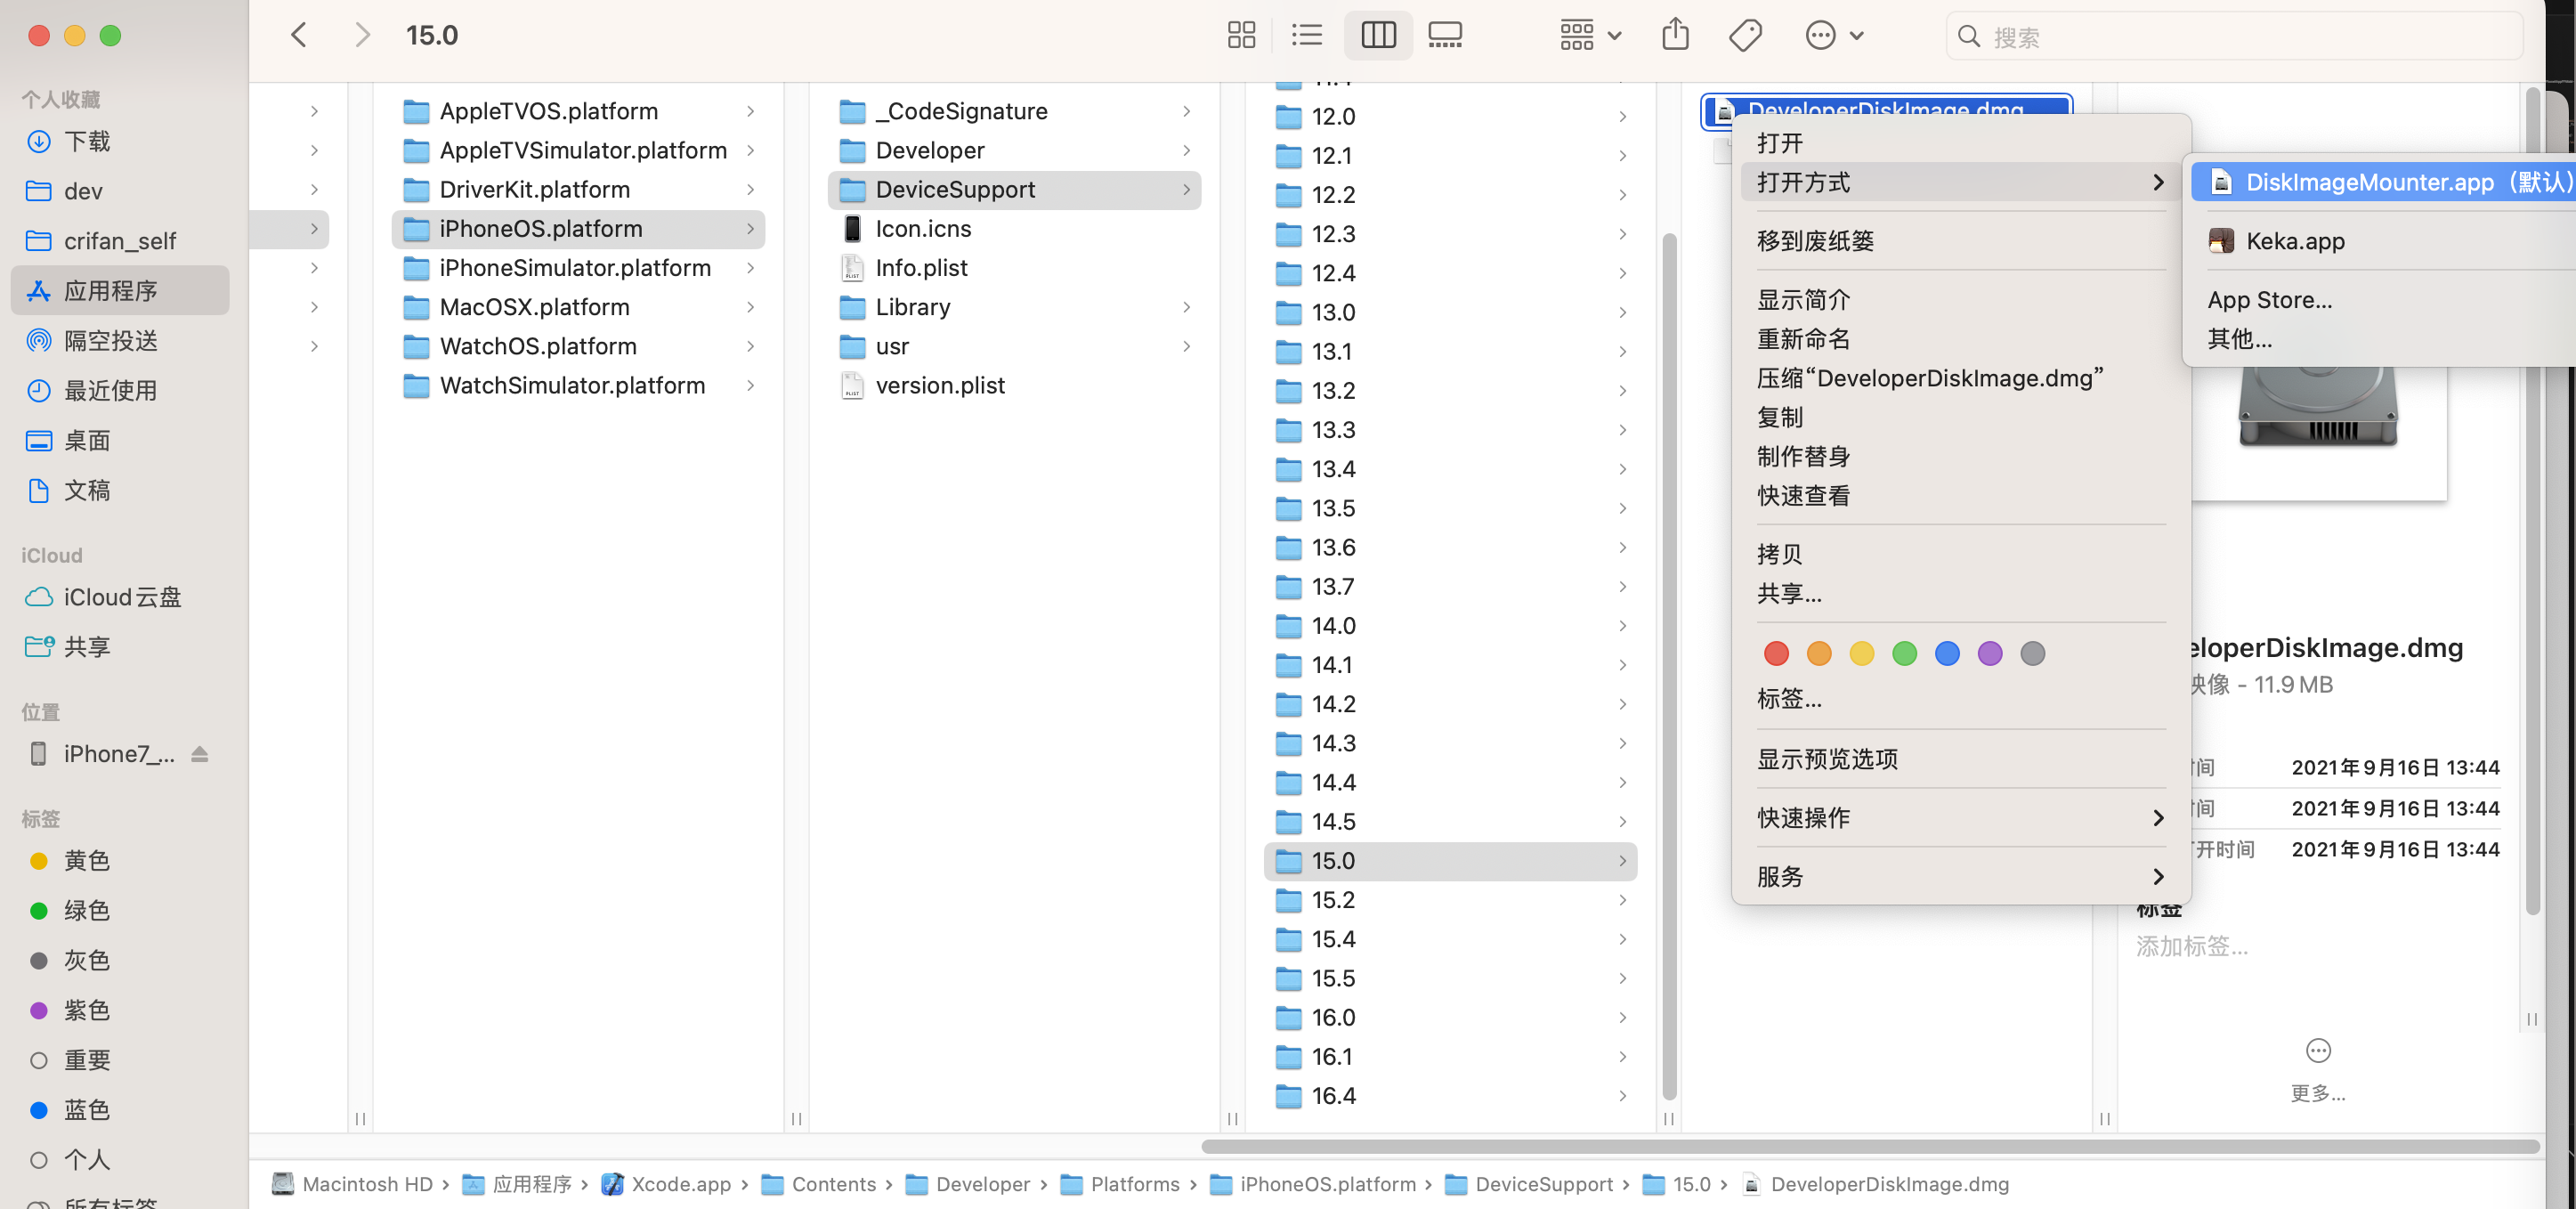Open the Info.plist file
Image resolution: width=2576 pixels, height=1209 pixels.
1014,268
